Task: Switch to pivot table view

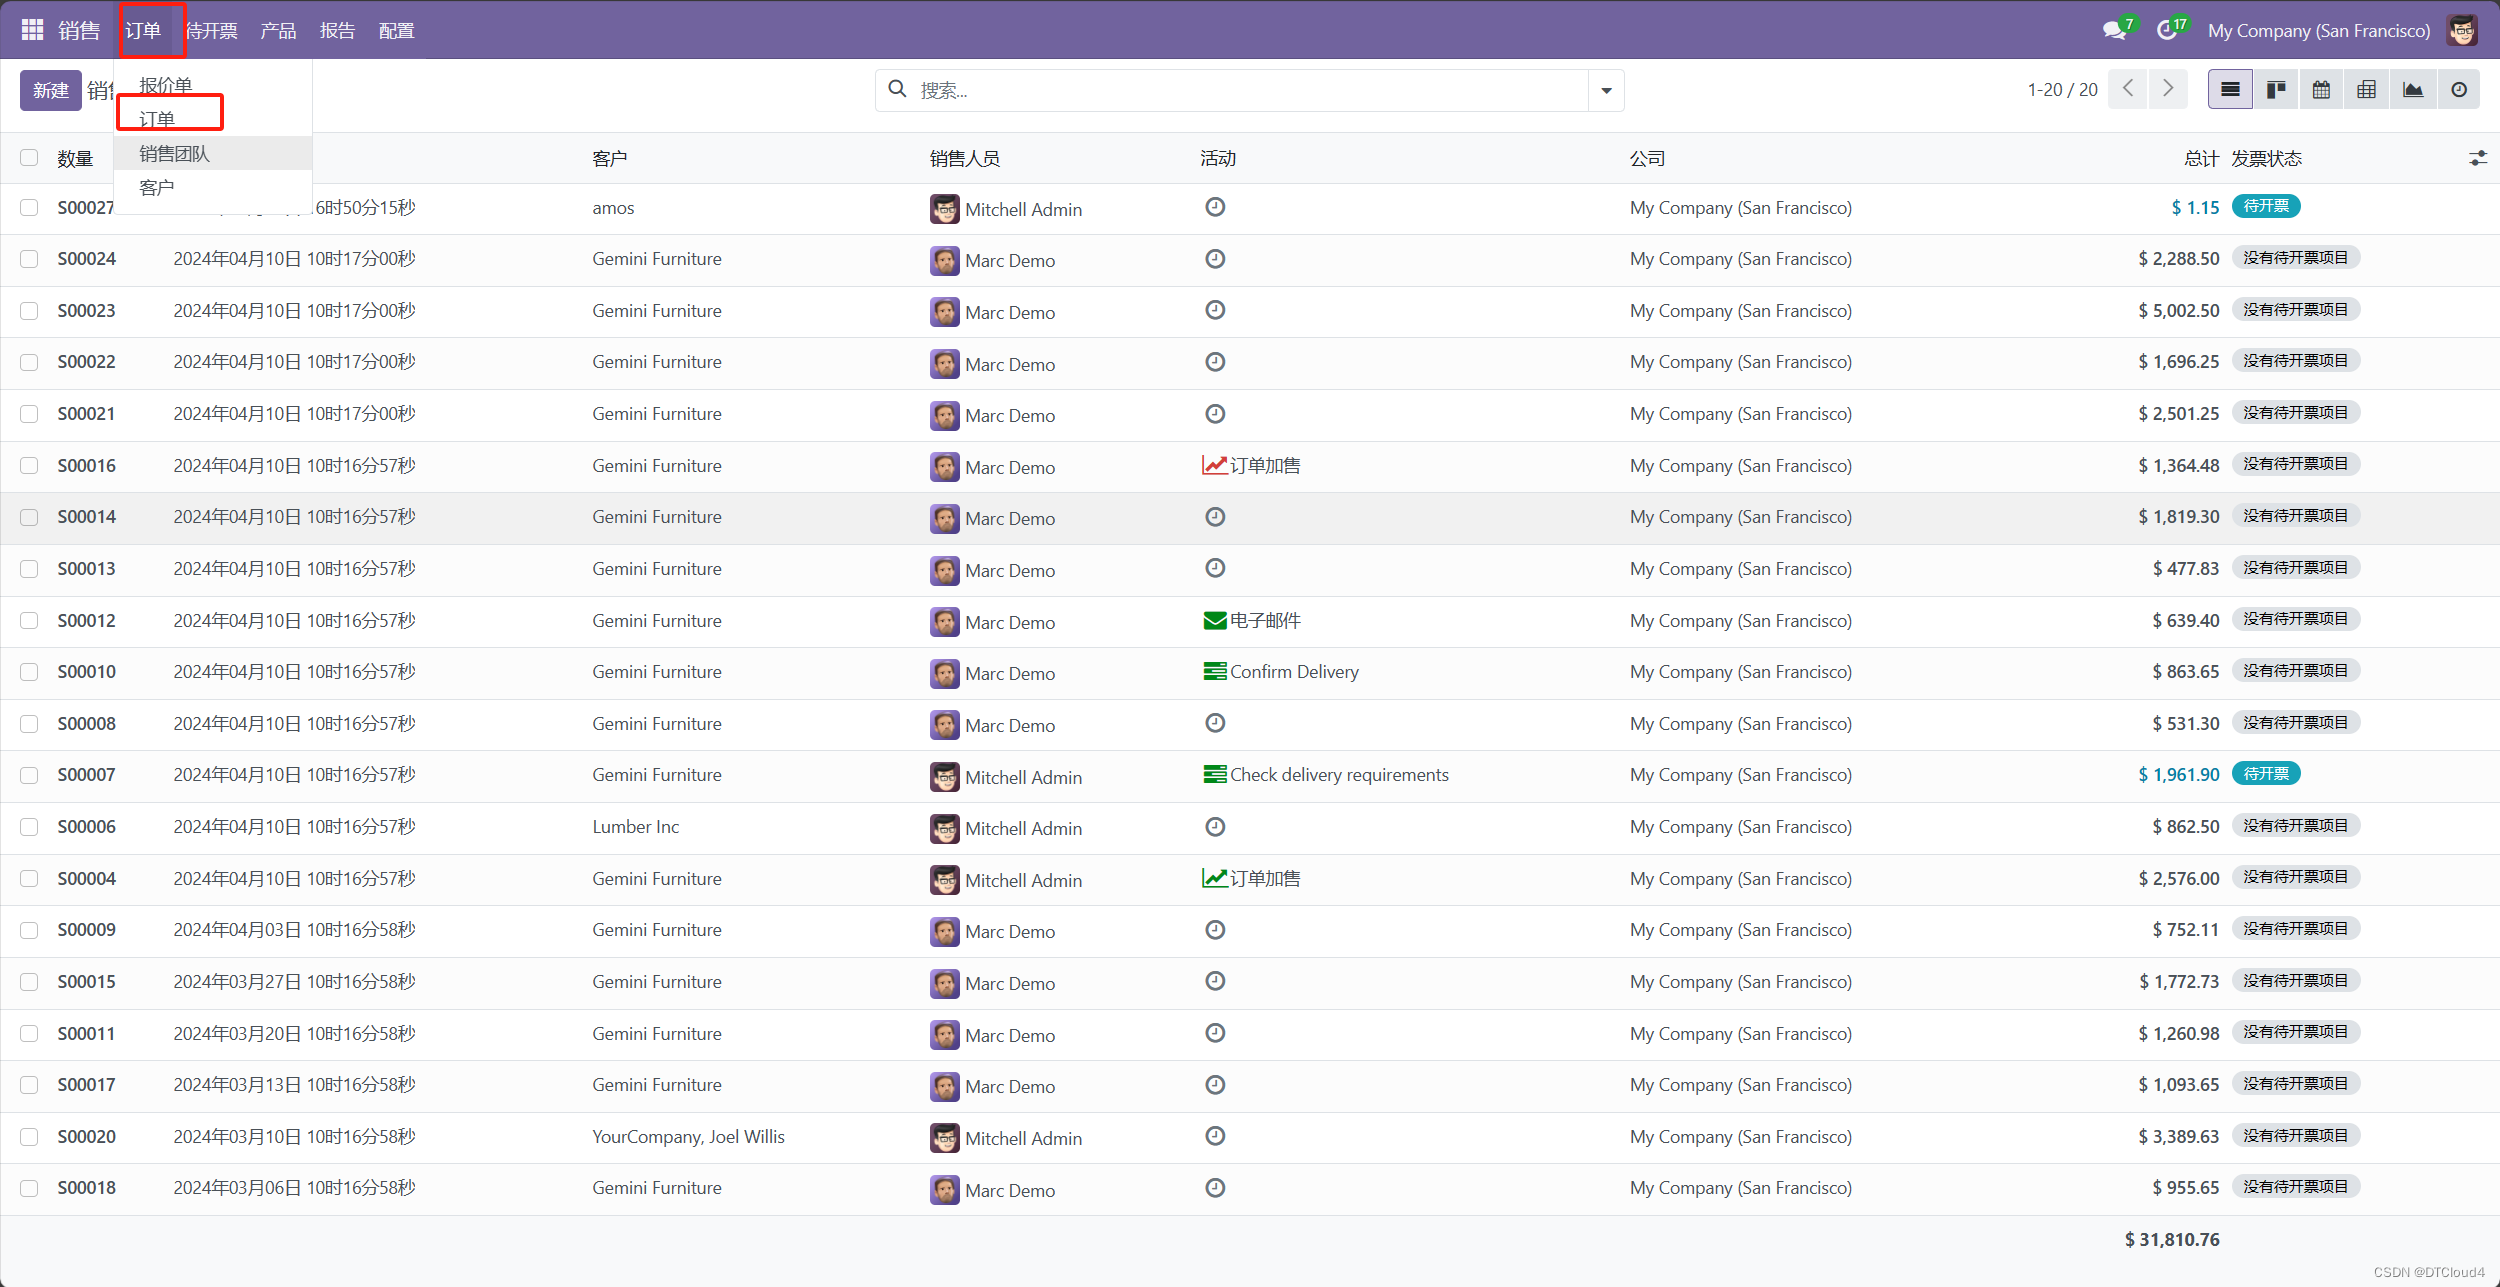Action: (2366, 90)
